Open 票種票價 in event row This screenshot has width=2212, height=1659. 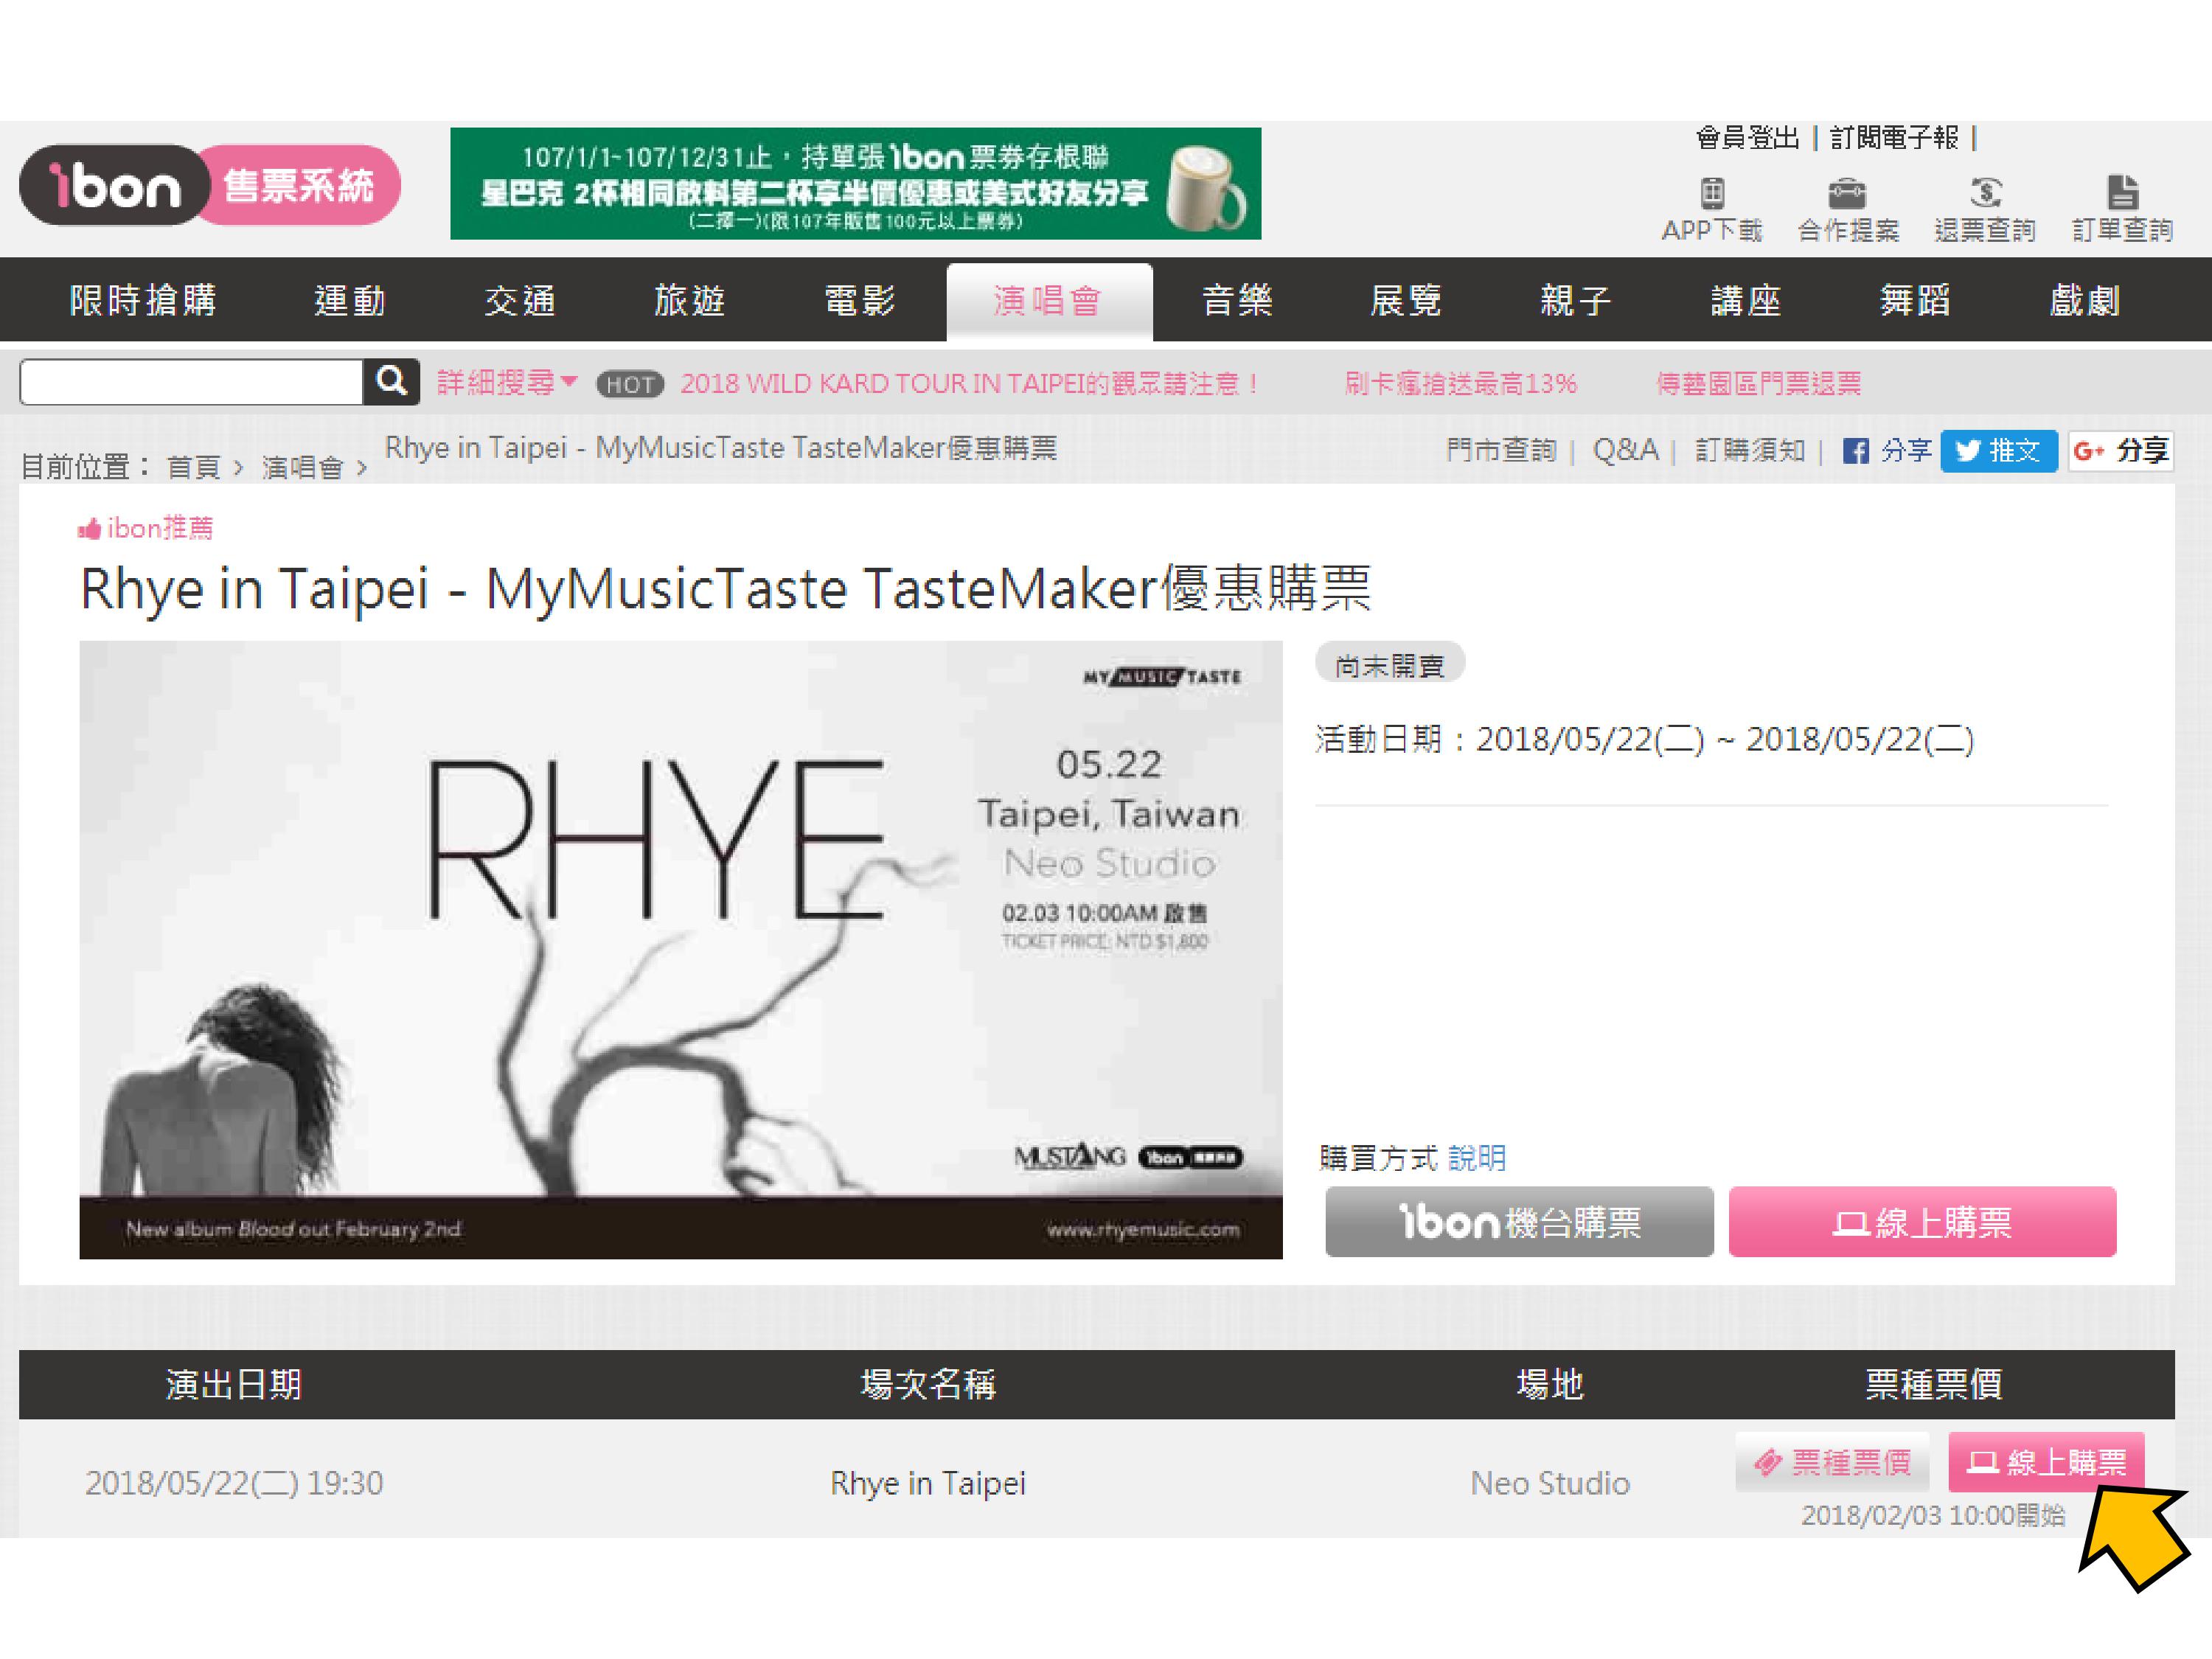click(1834, 1462)
